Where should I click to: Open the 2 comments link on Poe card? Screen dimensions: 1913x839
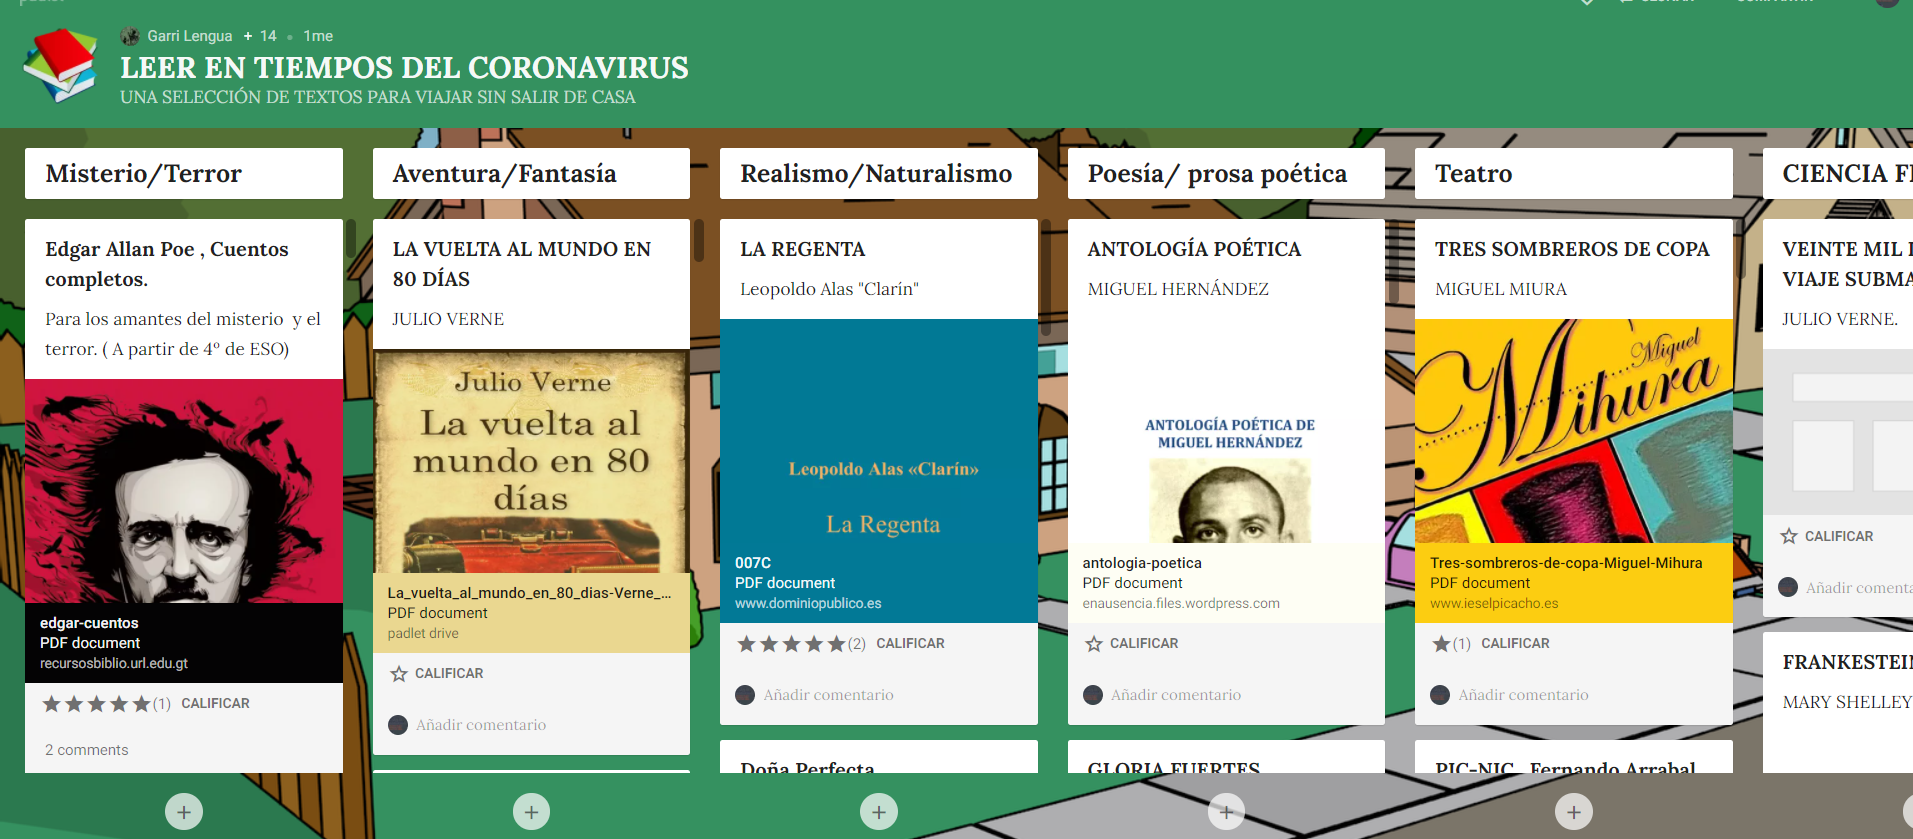pos(87,750)
